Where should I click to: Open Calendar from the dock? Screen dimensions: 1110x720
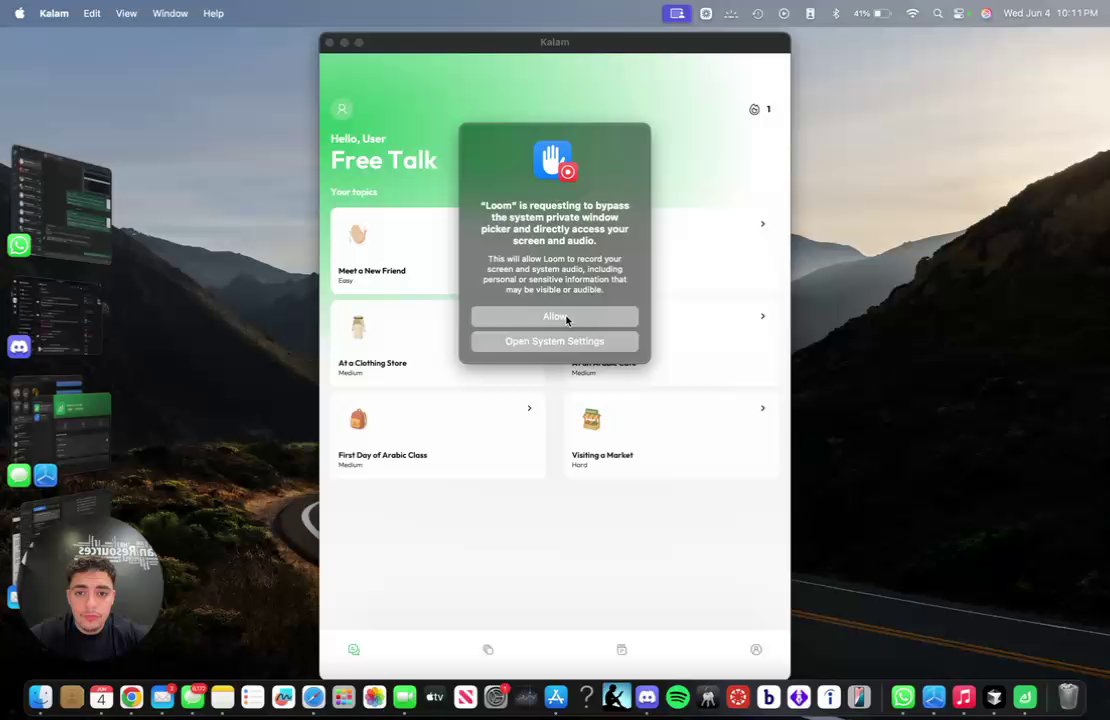[101, 697]
